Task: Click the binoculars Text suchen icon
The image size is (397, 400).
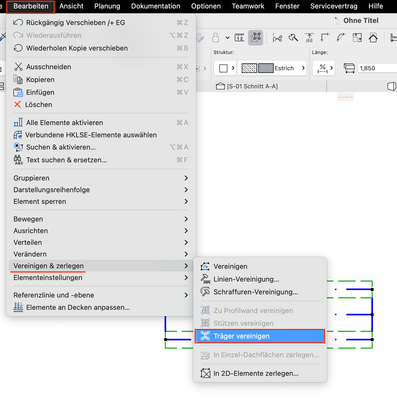Action: pos(18,160)
